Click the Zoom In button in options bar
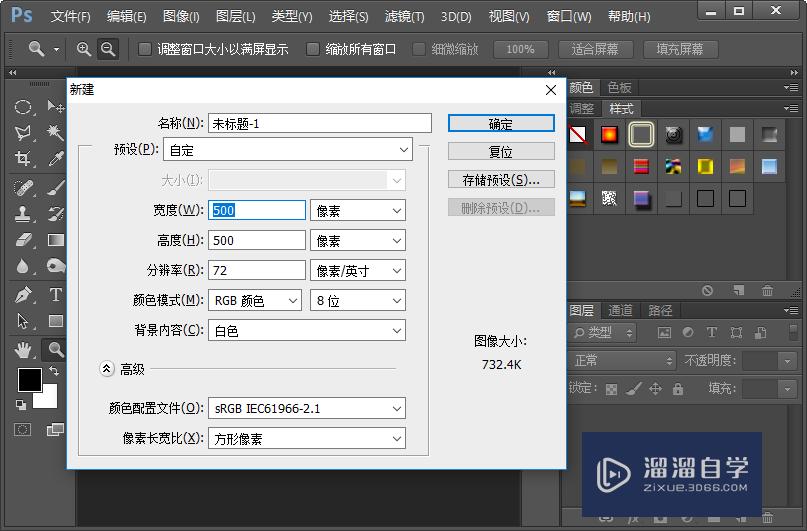The image size is (807, 531). click(83, 49)
